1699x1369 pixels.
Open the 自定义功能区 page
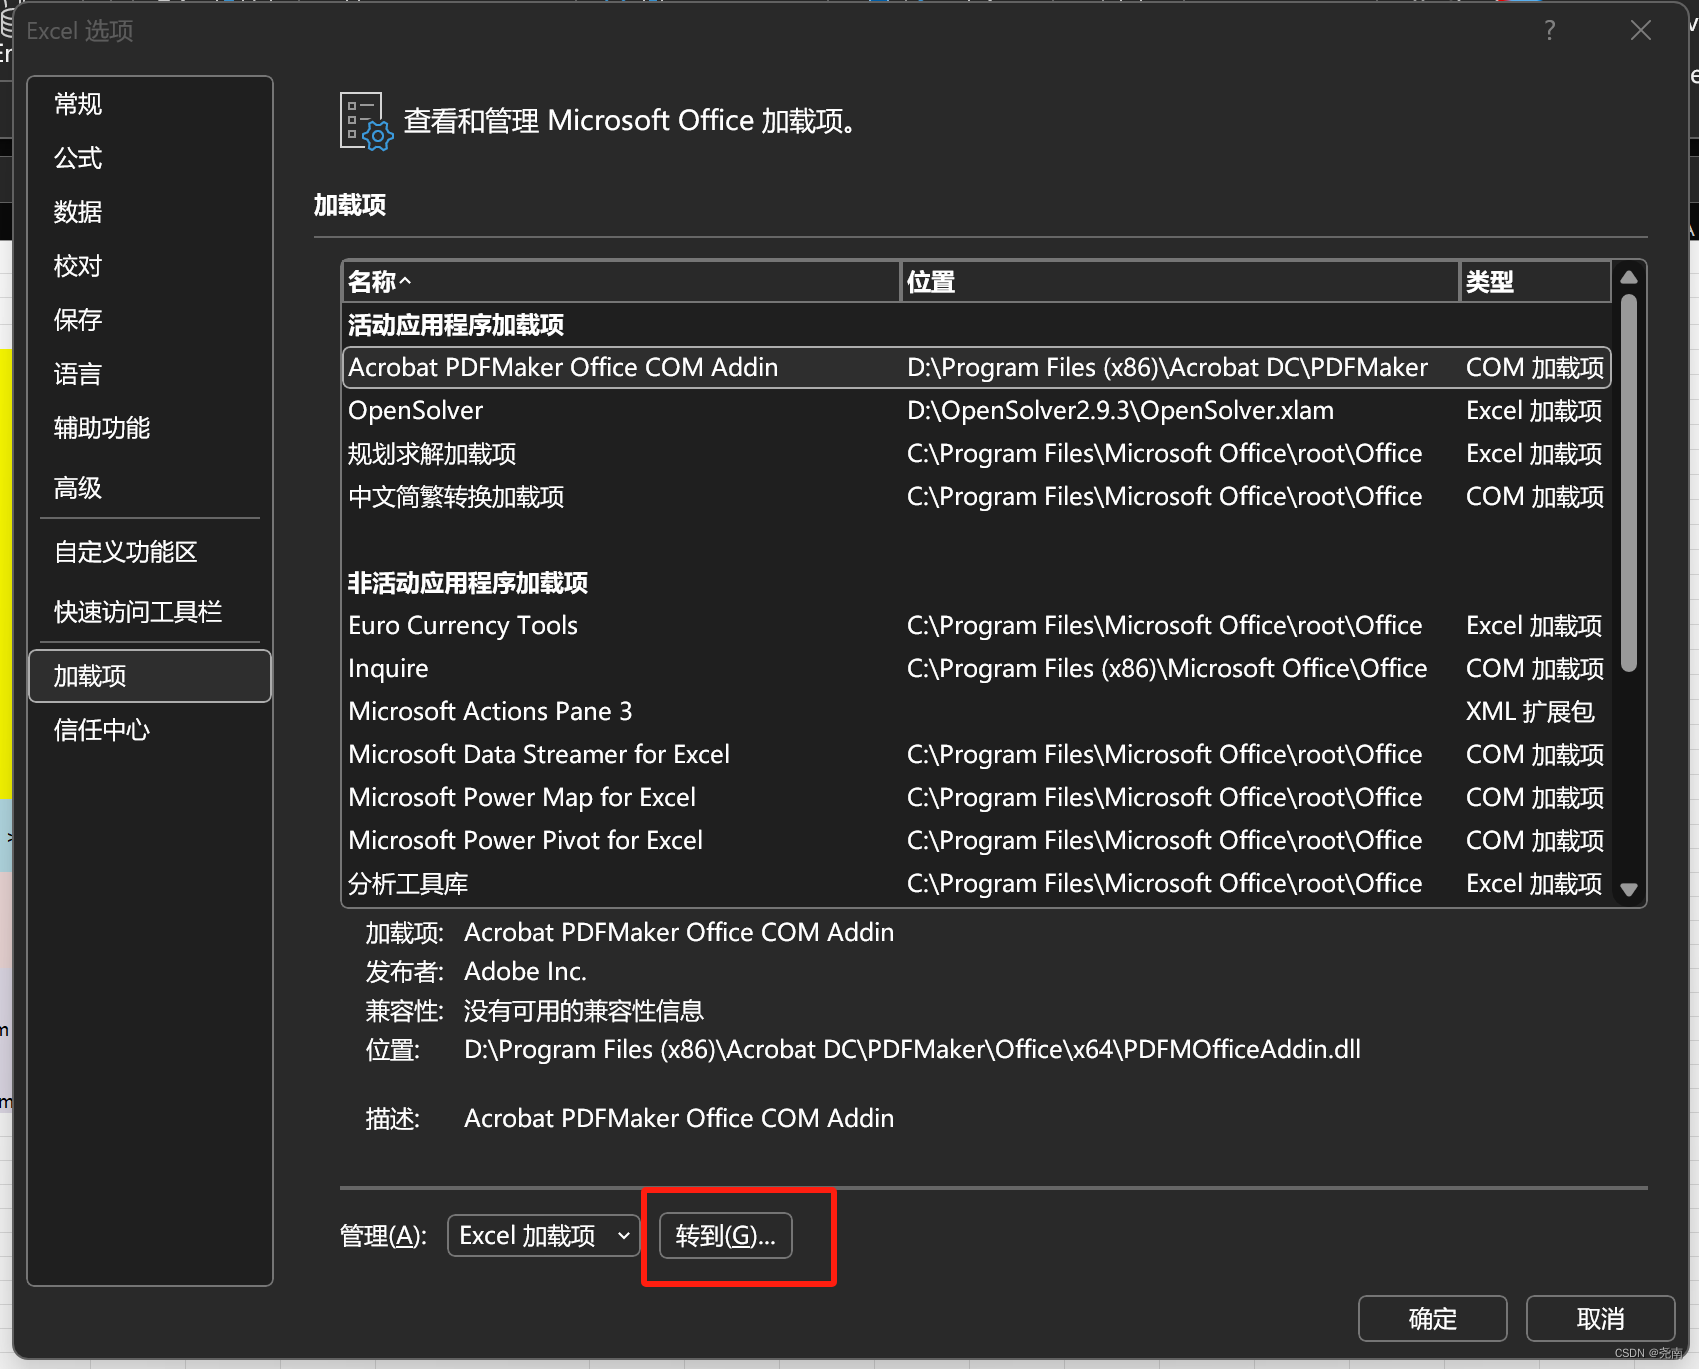click(x=125, y=551)
